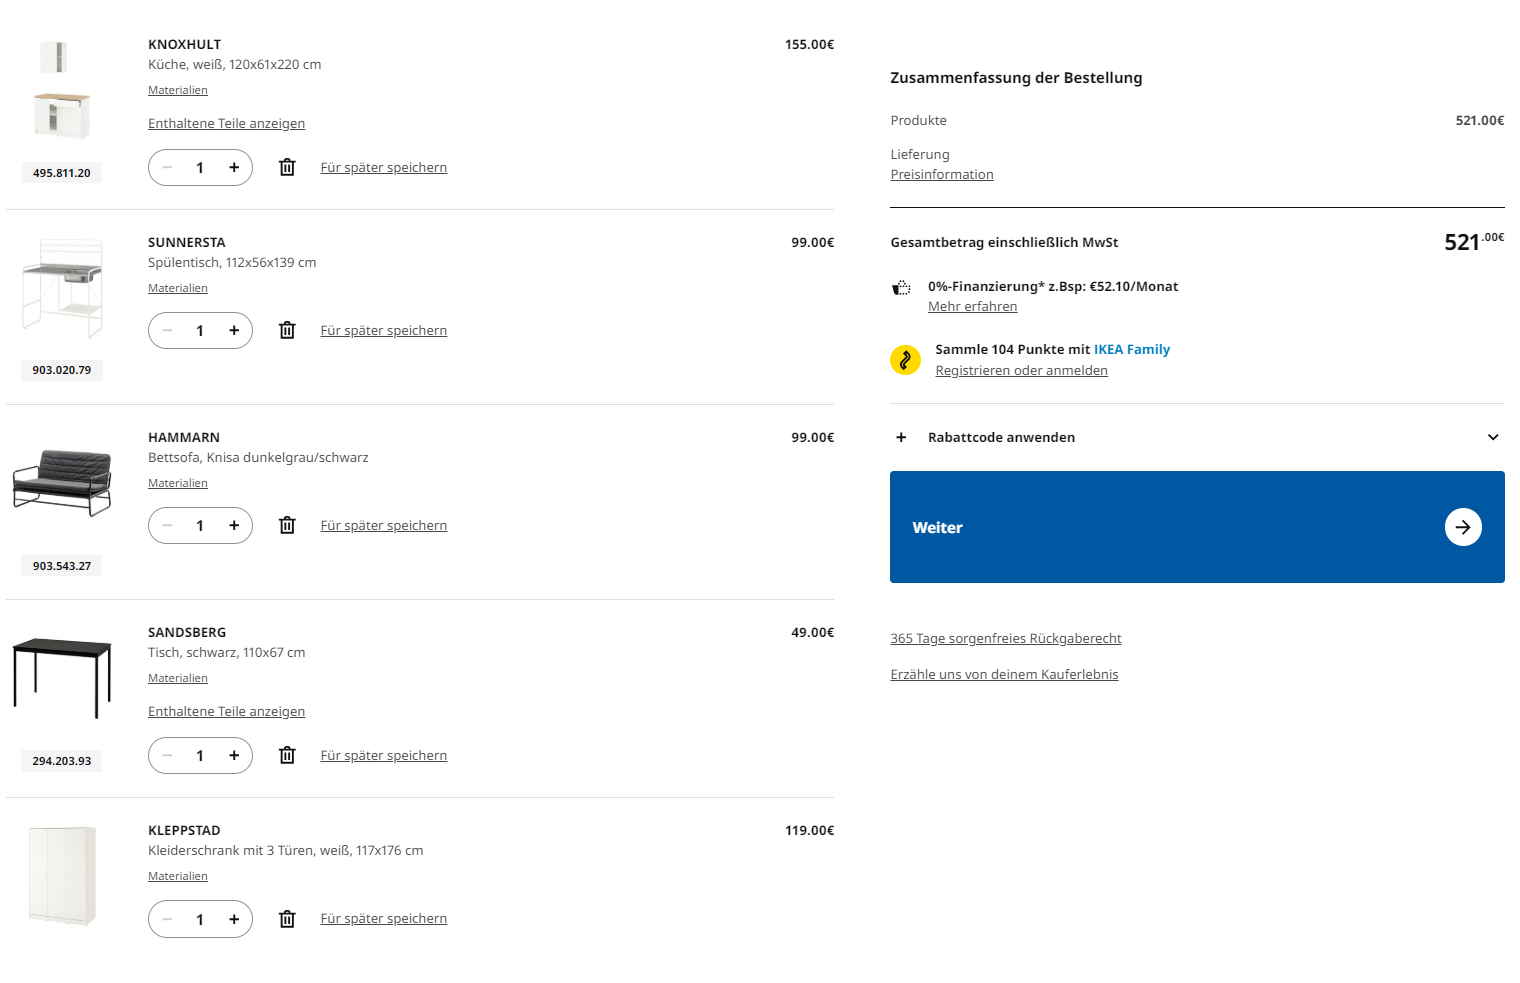
Task: Open Preisinformation for delivery
Action: click(941, 175)
